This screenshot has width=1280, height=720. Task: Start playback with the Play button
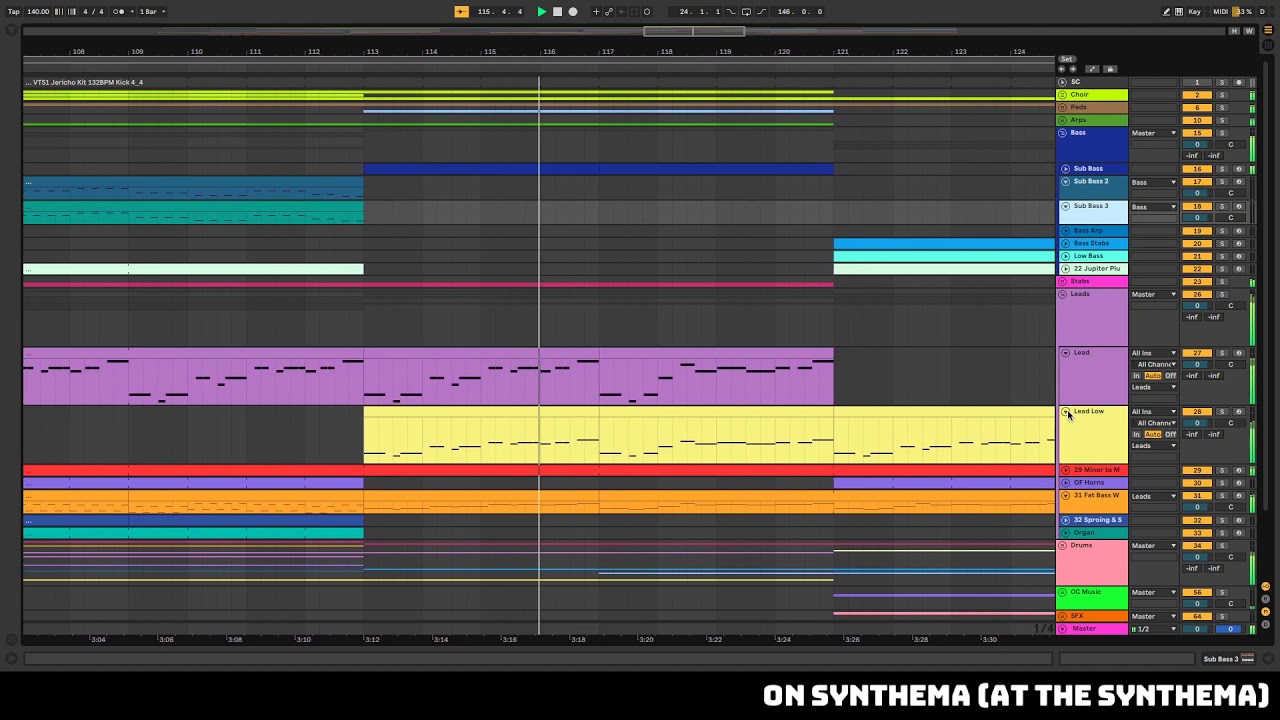[x=542, y=12]
